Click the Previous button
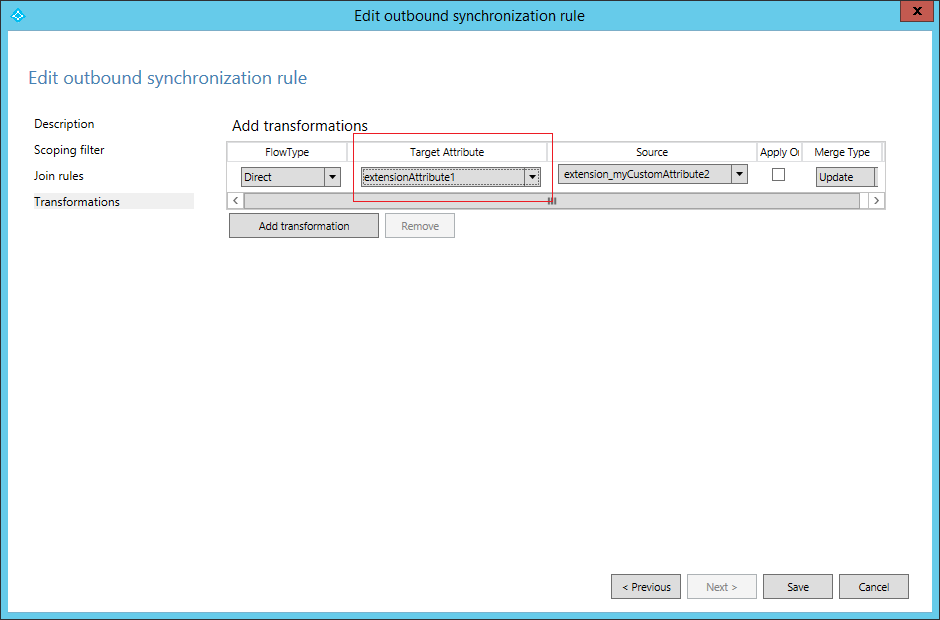This screenshot has width=940, height=620. point(645,586)
